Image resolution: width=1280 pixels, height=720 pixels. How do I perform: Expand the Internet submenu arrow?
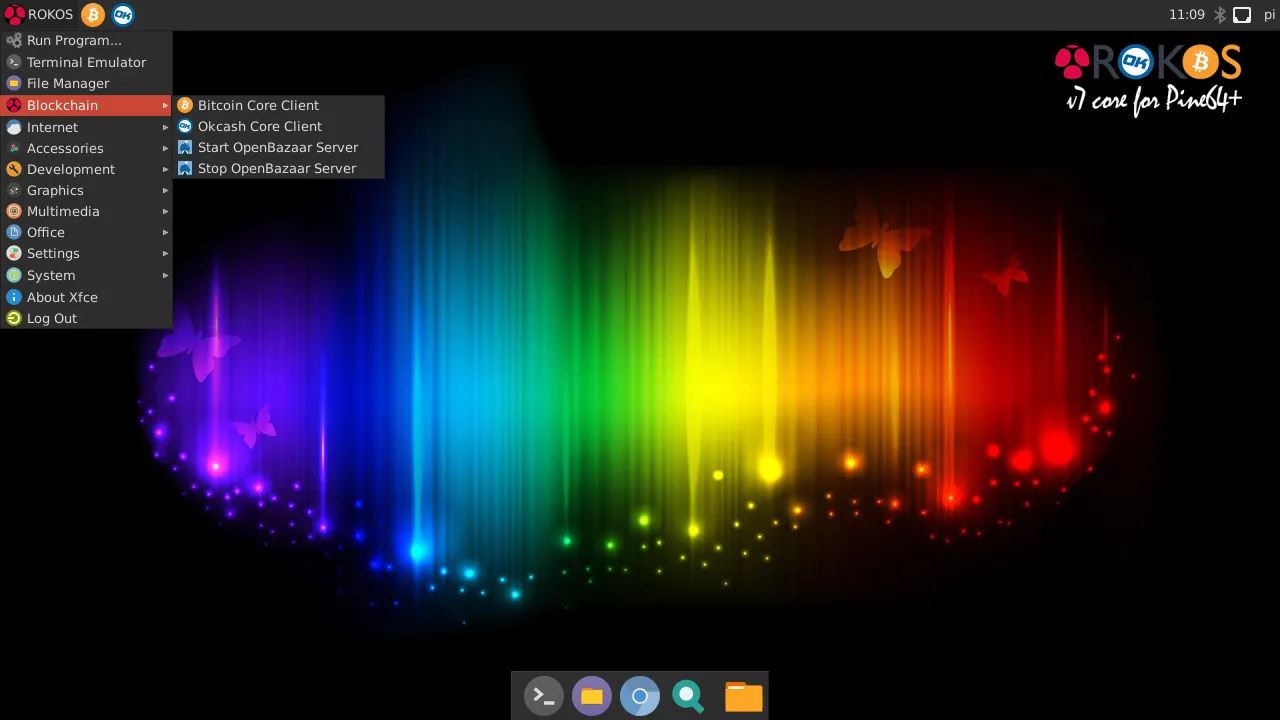[x=165, y=127]
